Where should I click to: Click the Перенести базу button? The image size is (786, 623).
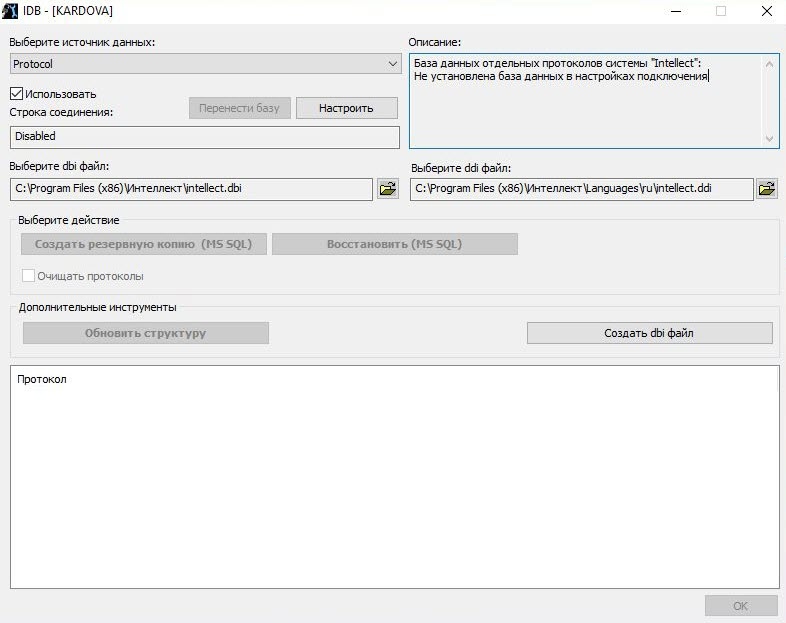pos(240,108)
